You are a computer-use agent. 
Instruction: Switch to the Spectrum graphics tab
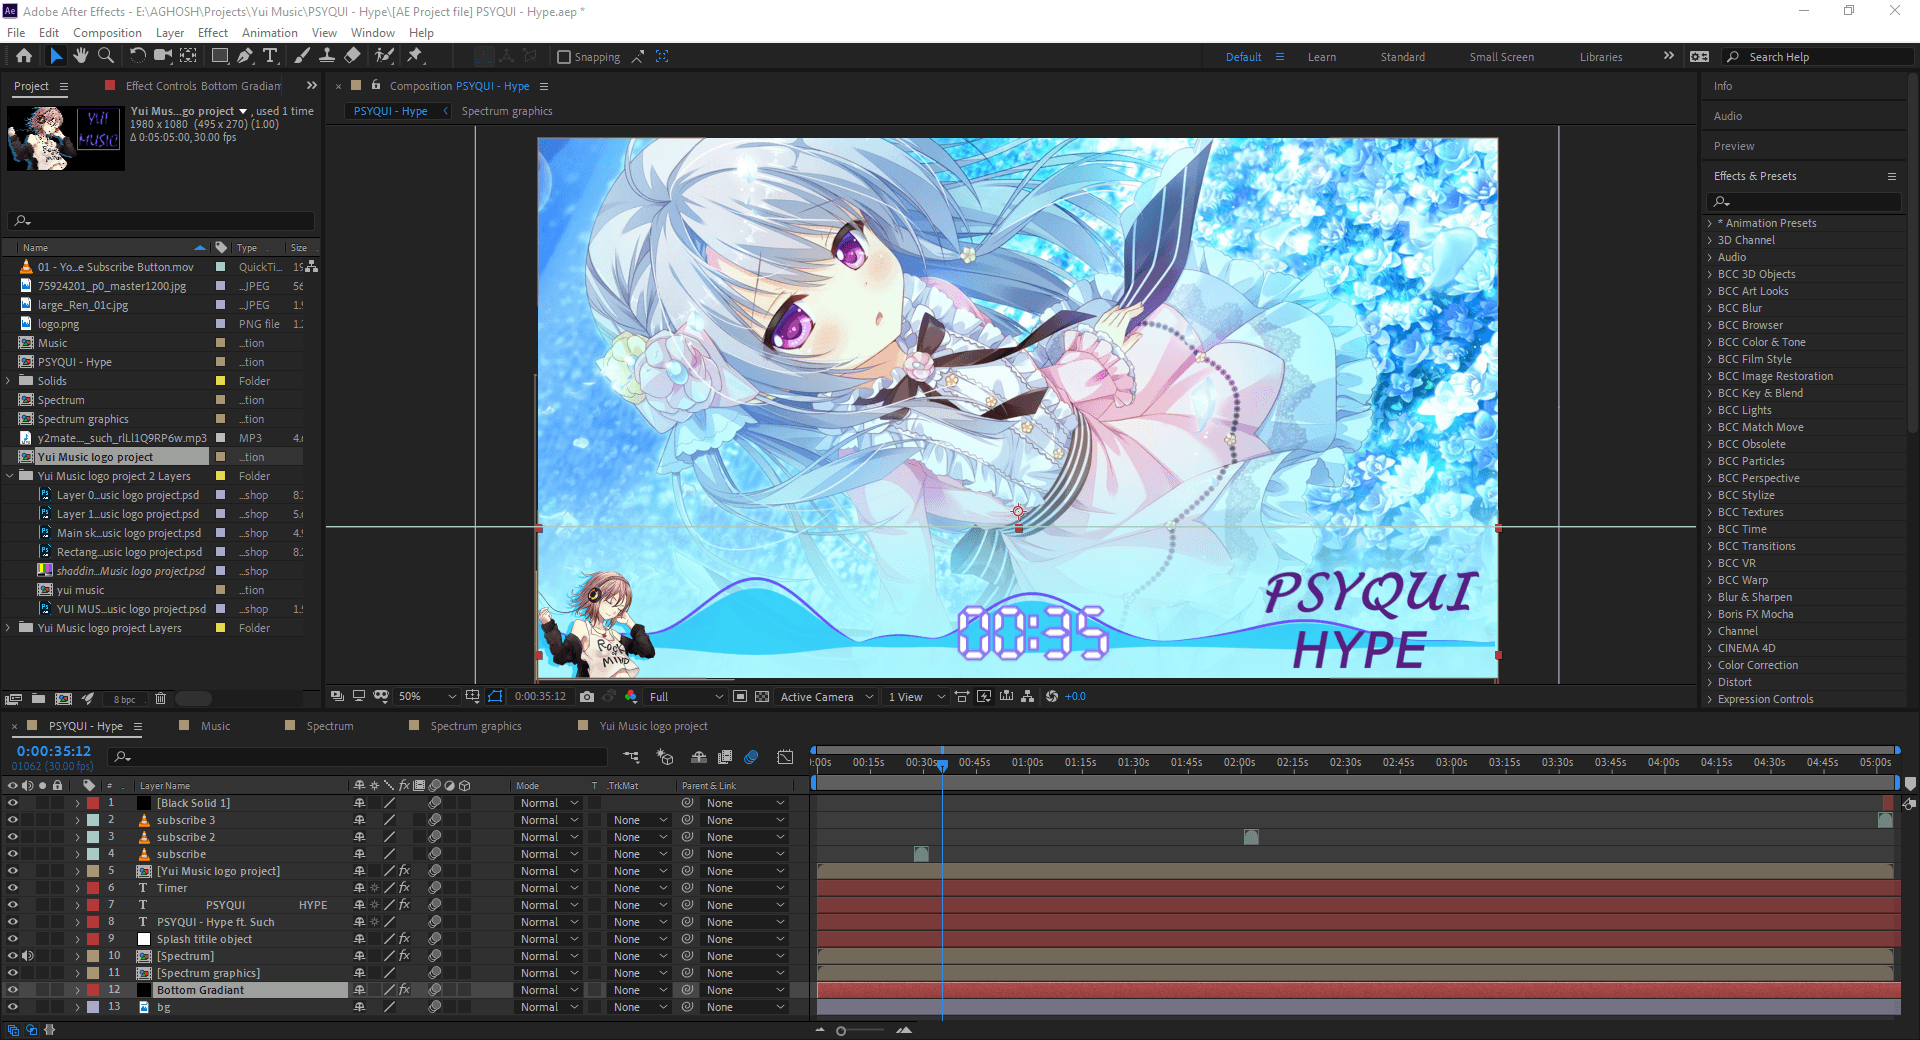pyautogui.click(x=506, y=111)
